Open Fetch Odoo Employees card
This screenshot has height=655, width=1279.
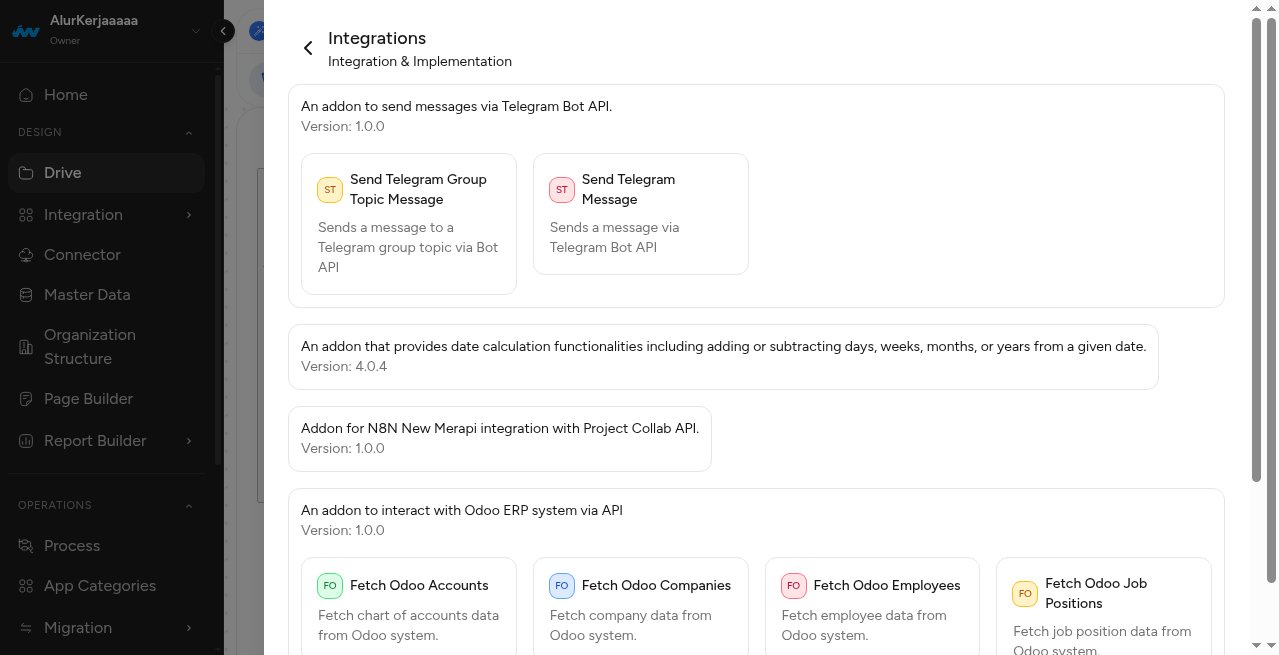(x=872, y=606)
